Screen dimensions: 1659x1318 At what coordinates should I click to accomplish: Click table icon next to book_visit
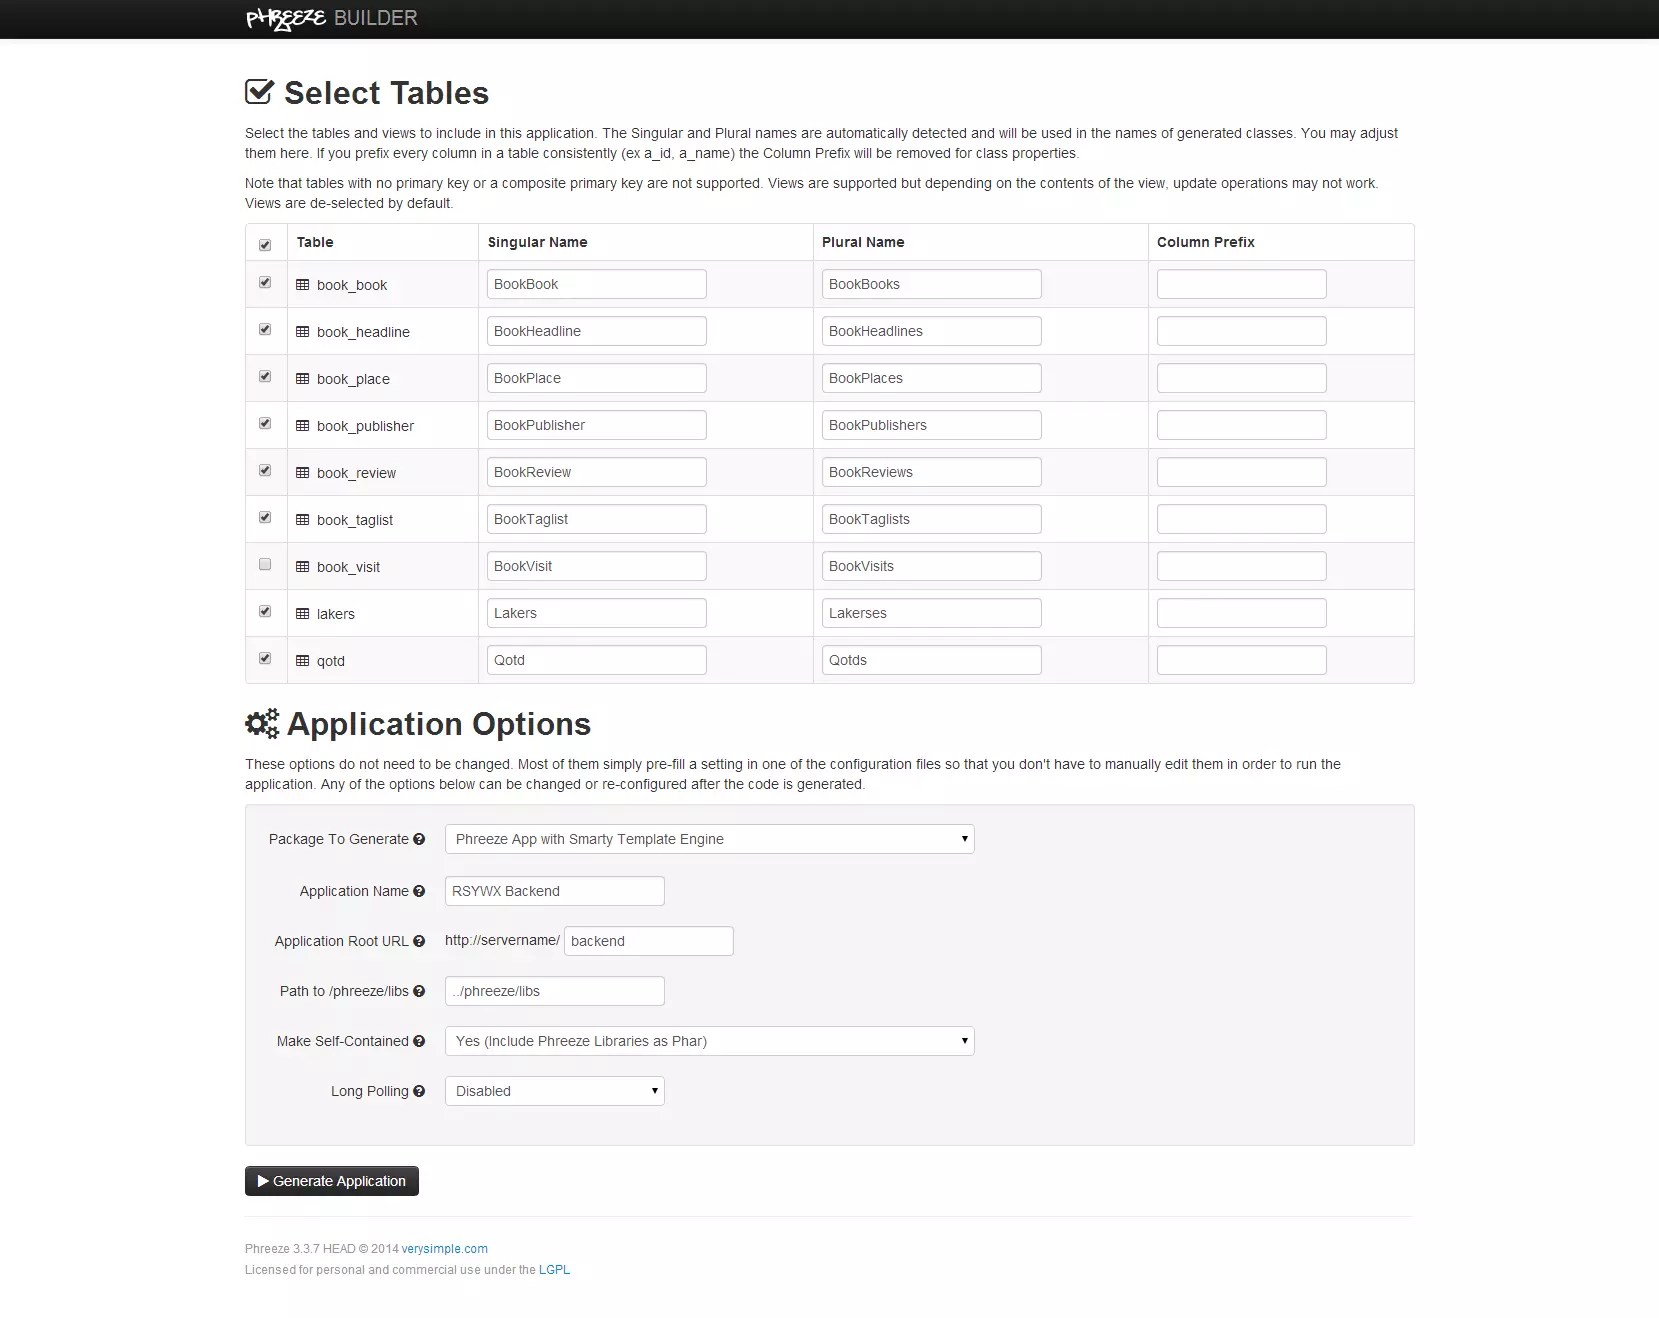click(x=303, y=567)
